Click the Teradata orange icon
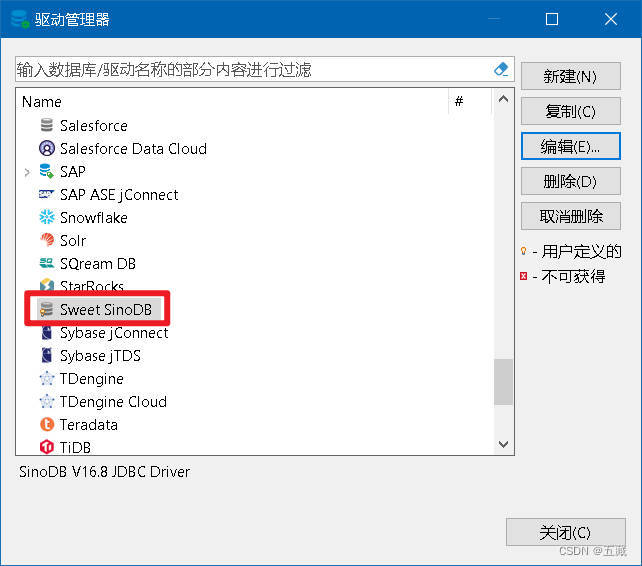This screenshot has width=642, height=566. click(47, 424)
